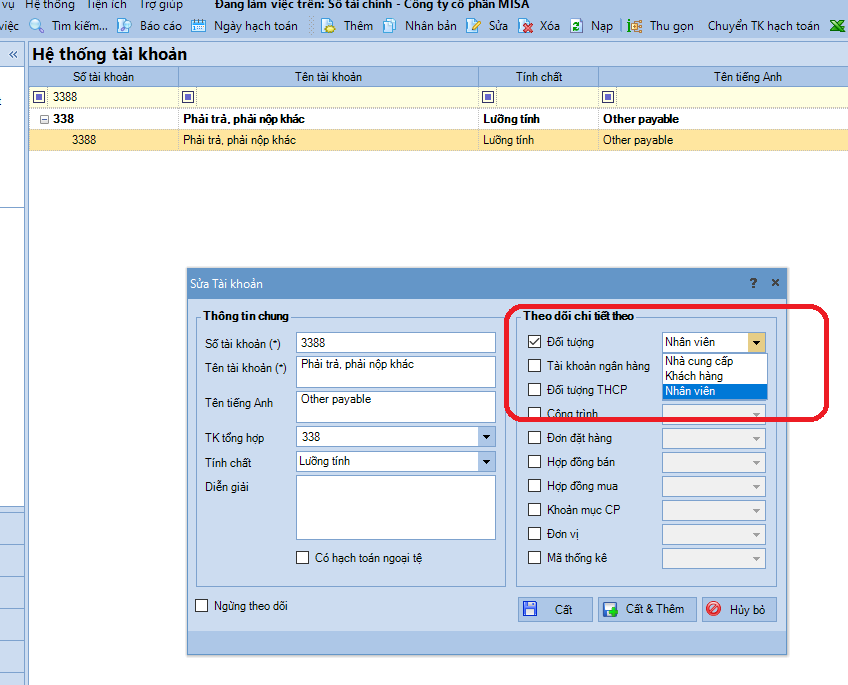This screenshot has width=848, height=685.
Task: Click the help question mark in dialog
Action: point(753,283)
